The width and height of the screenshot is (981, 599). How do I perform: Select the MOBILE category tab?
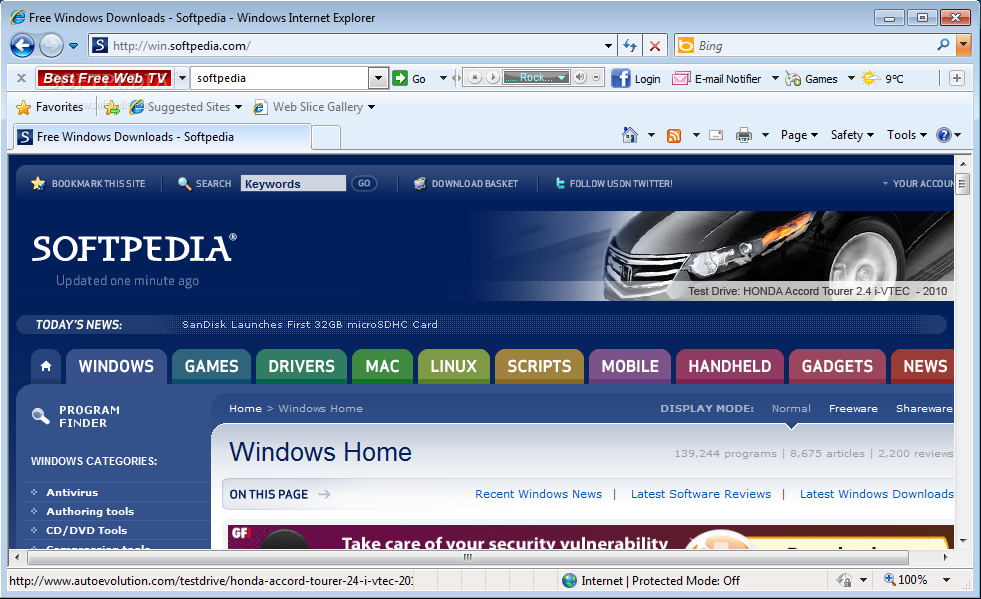(630, 366)
